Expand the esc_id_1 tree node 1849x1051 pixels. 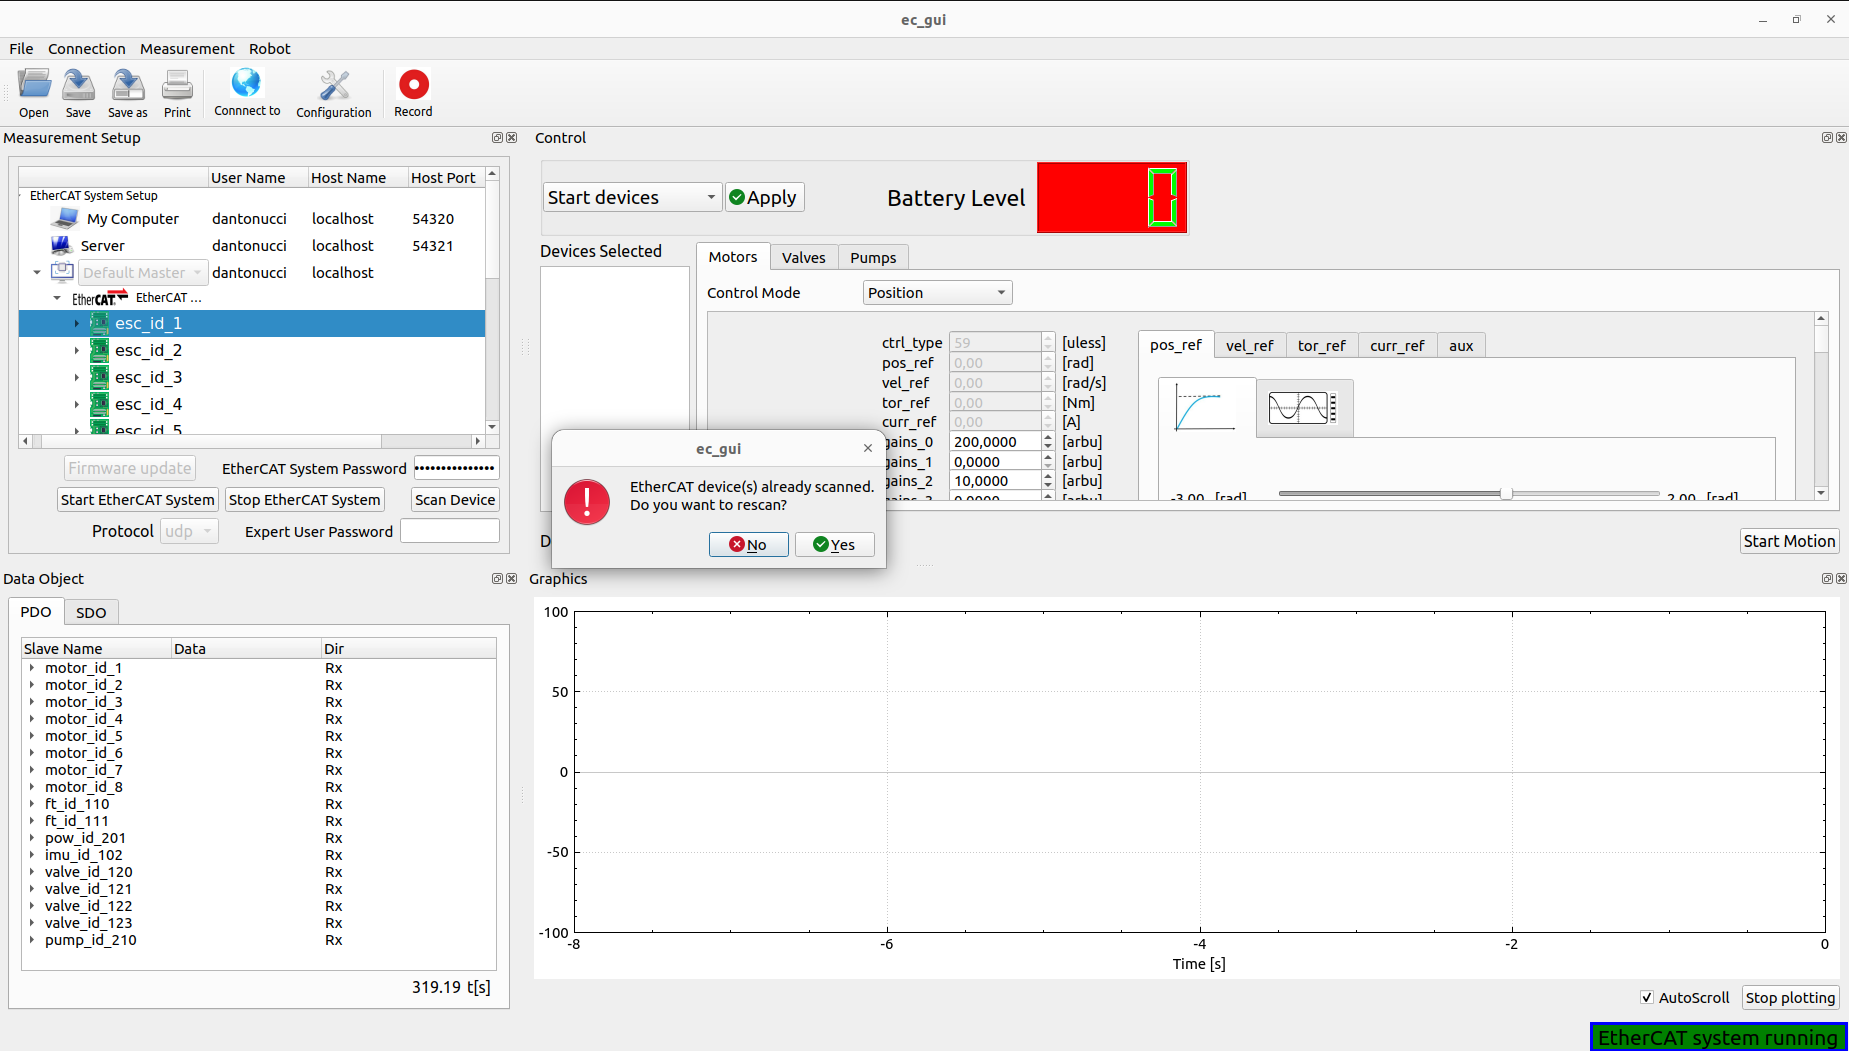pos(77,323)
